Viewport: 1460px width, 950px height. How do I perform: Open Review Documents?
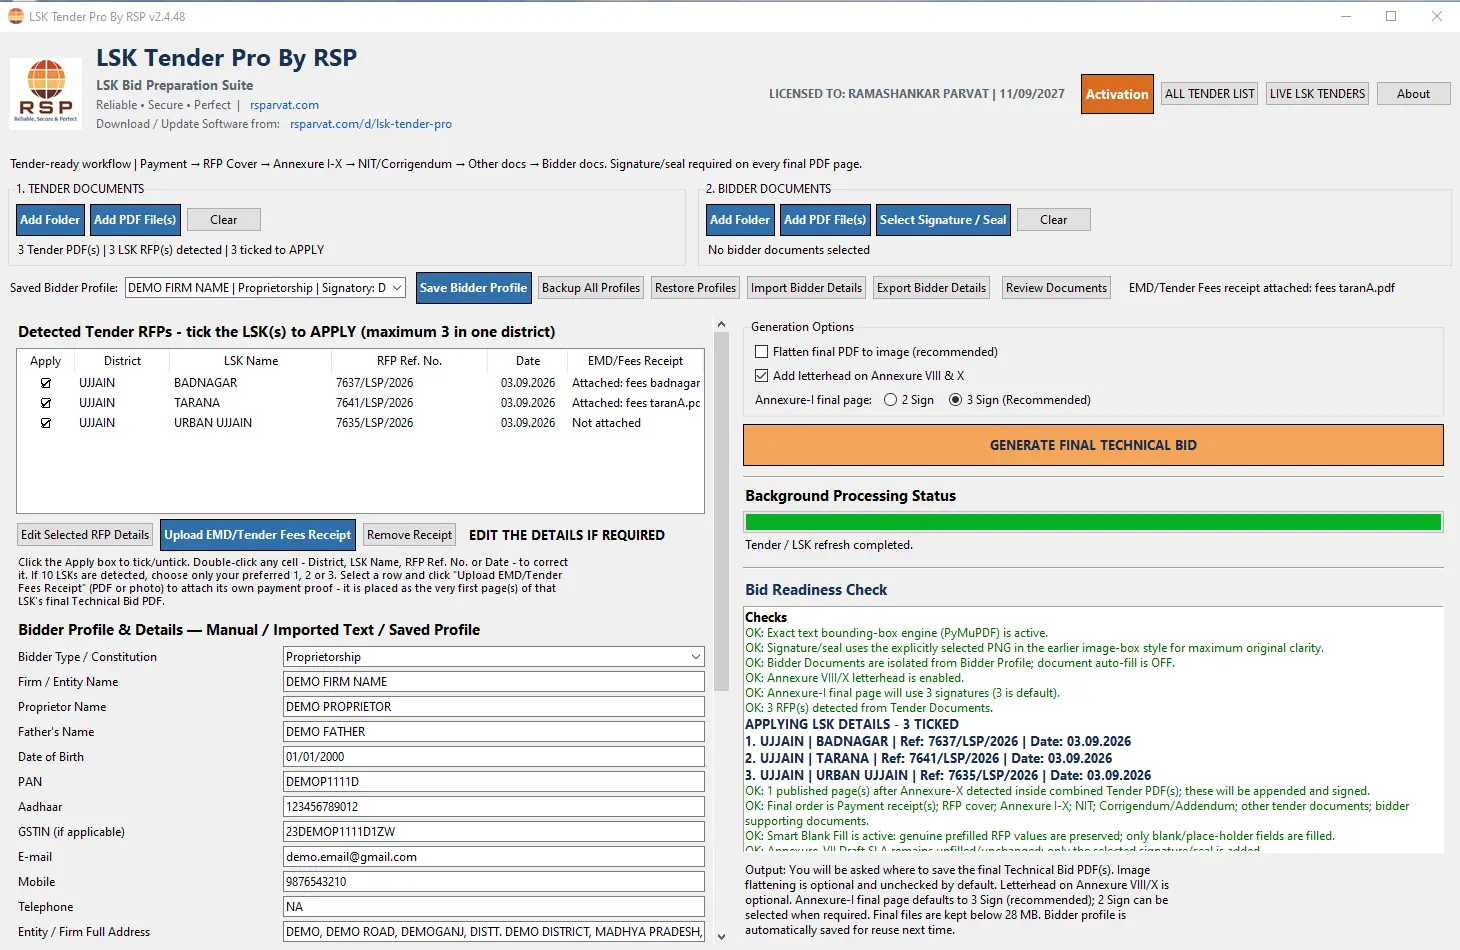(x=1056, y=288)
